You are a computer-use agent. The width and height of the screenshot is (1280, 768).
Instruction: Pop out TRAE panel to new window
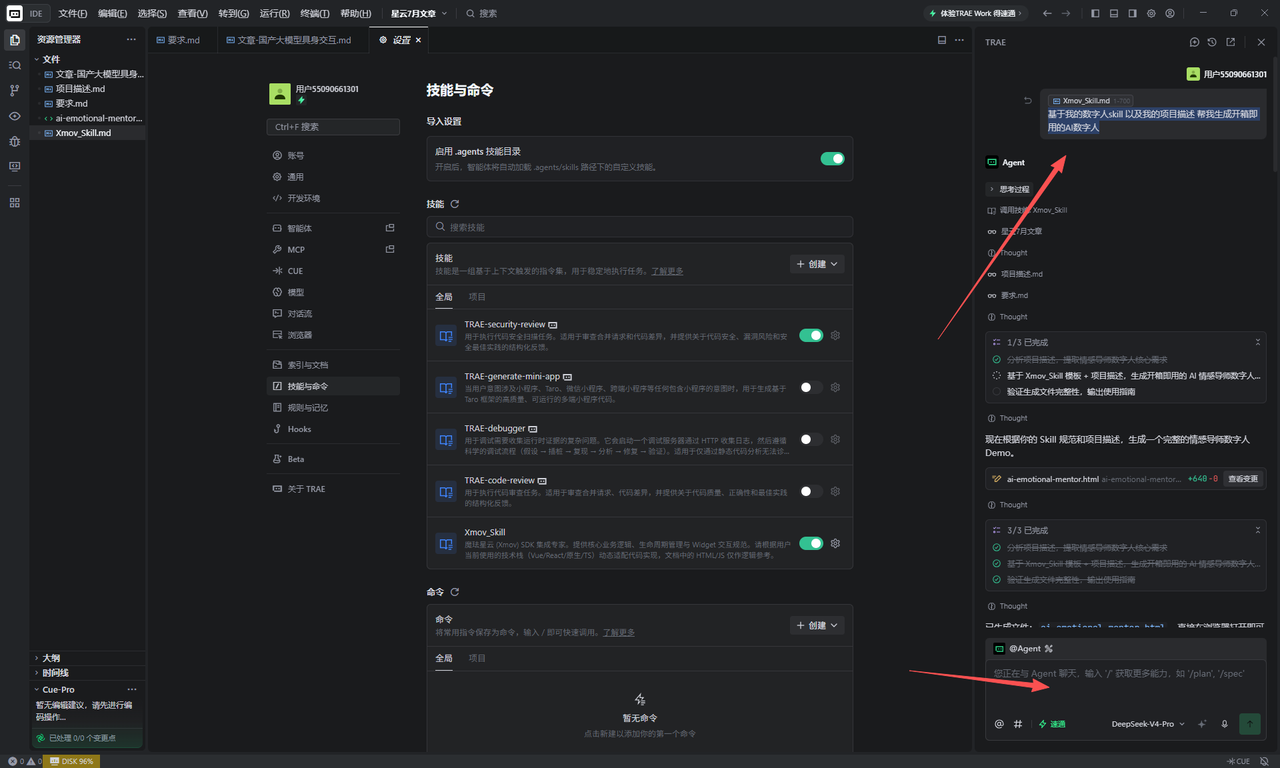click(x=1231, y=42)
